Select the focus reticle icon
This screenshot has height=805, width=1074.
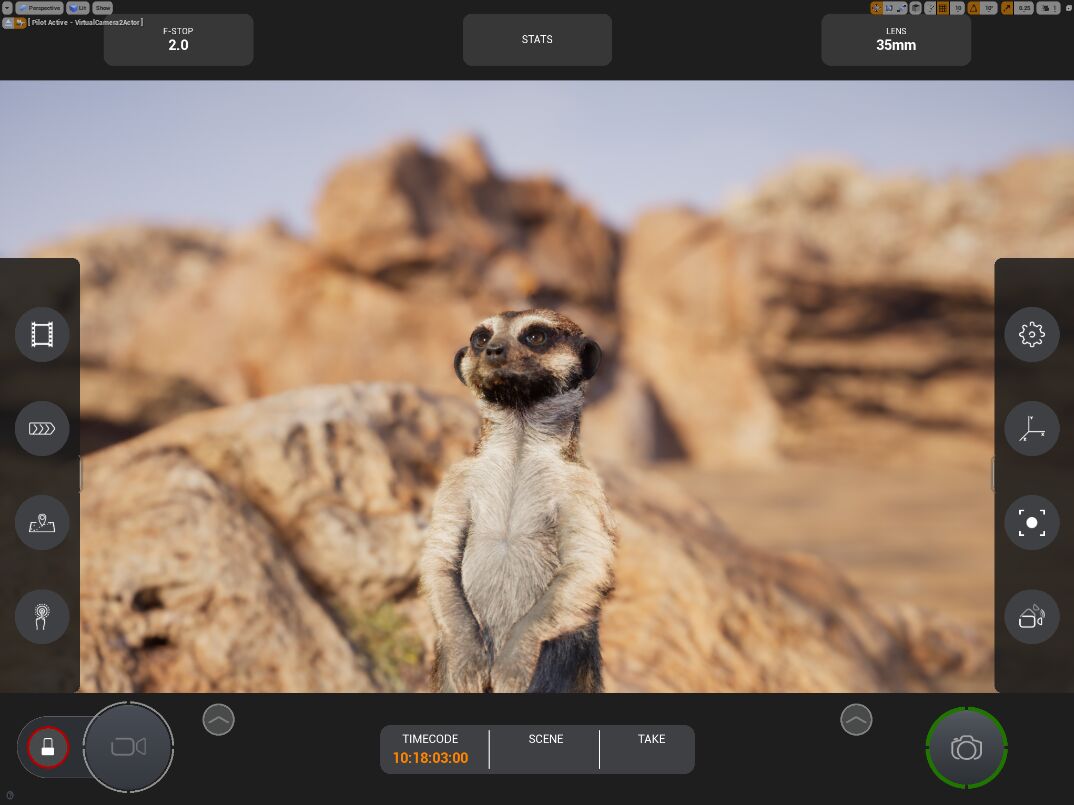1031,523
